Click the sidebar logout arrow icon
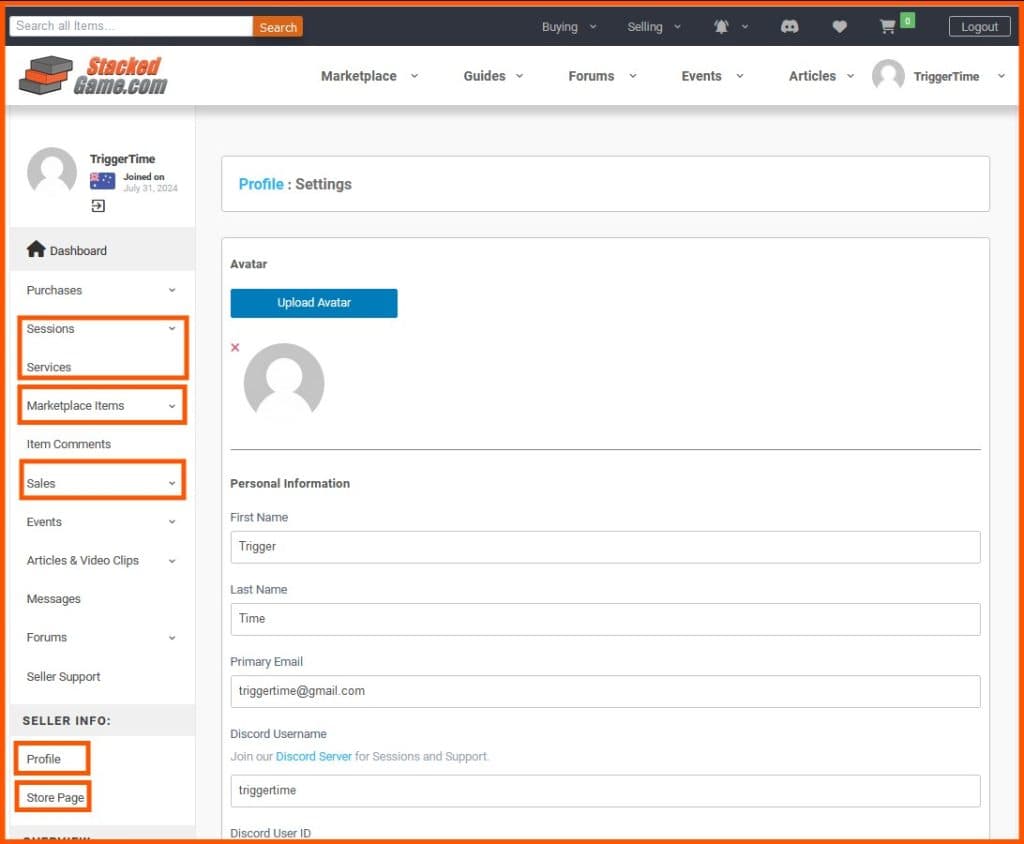 (98, 206)
